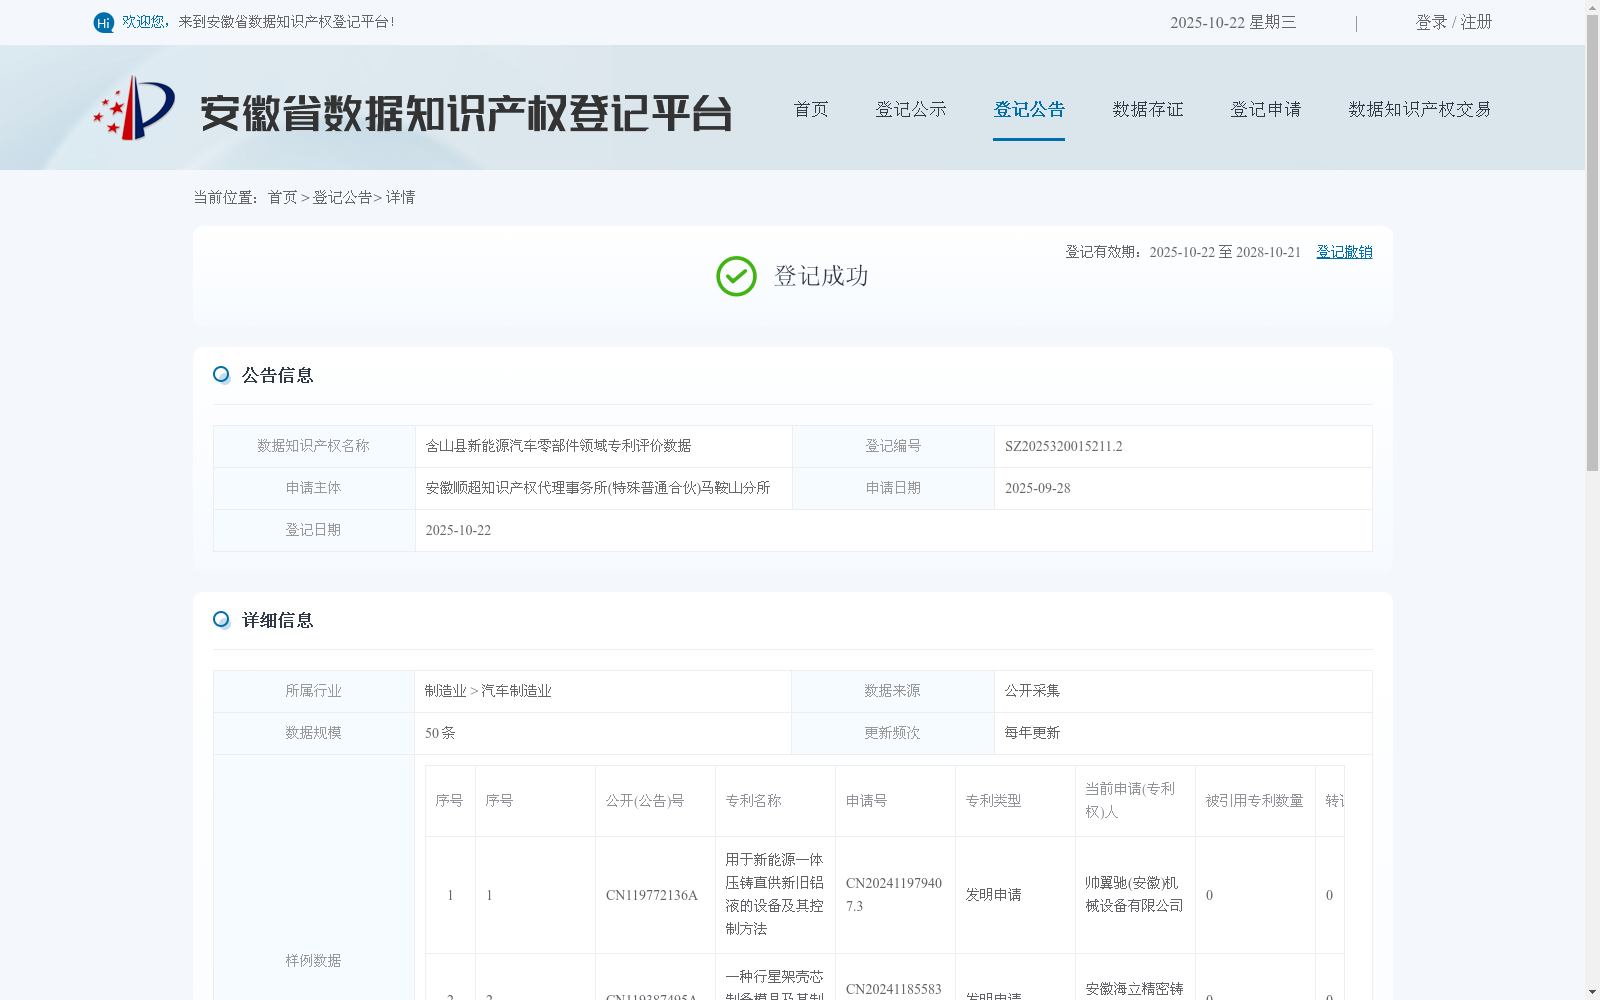Click the update frequency value 每年更新

coord(1032,733)
